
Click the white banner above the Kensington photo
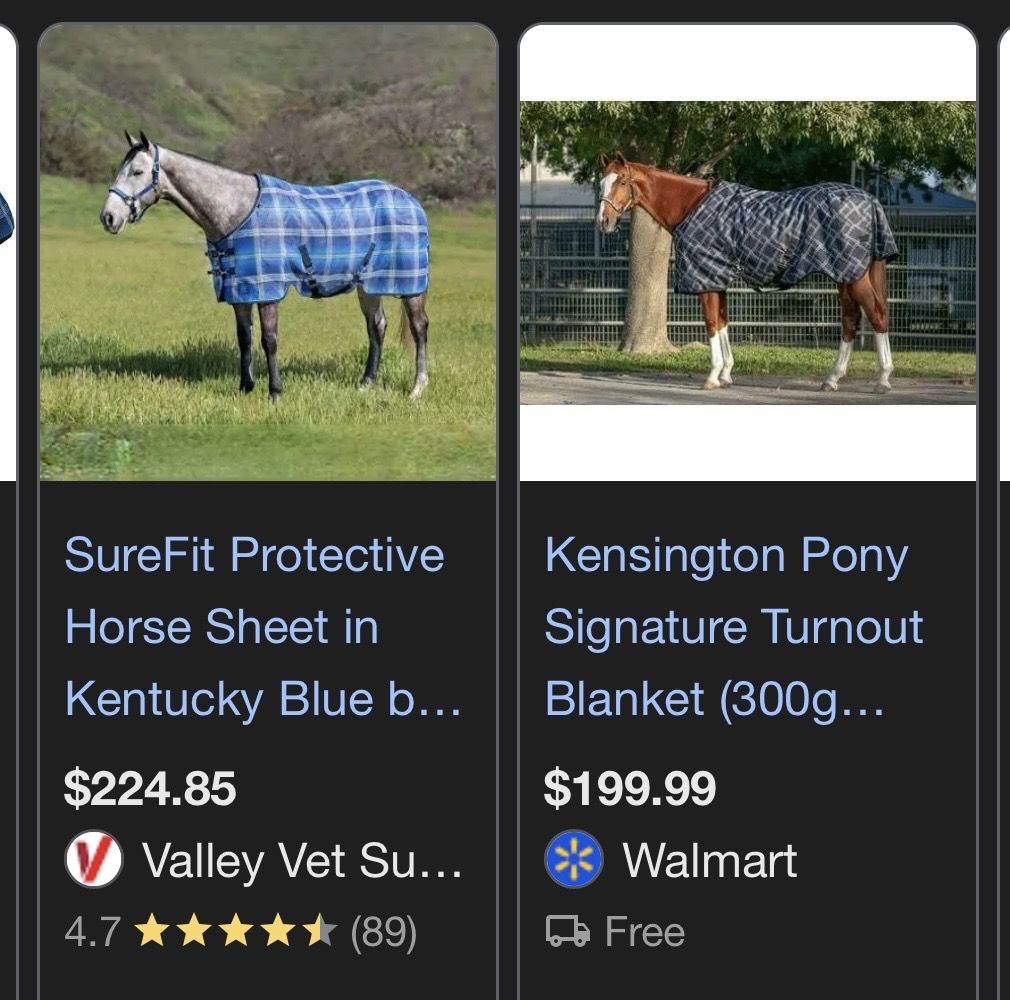pyautogui.click(x=748, y=62)
